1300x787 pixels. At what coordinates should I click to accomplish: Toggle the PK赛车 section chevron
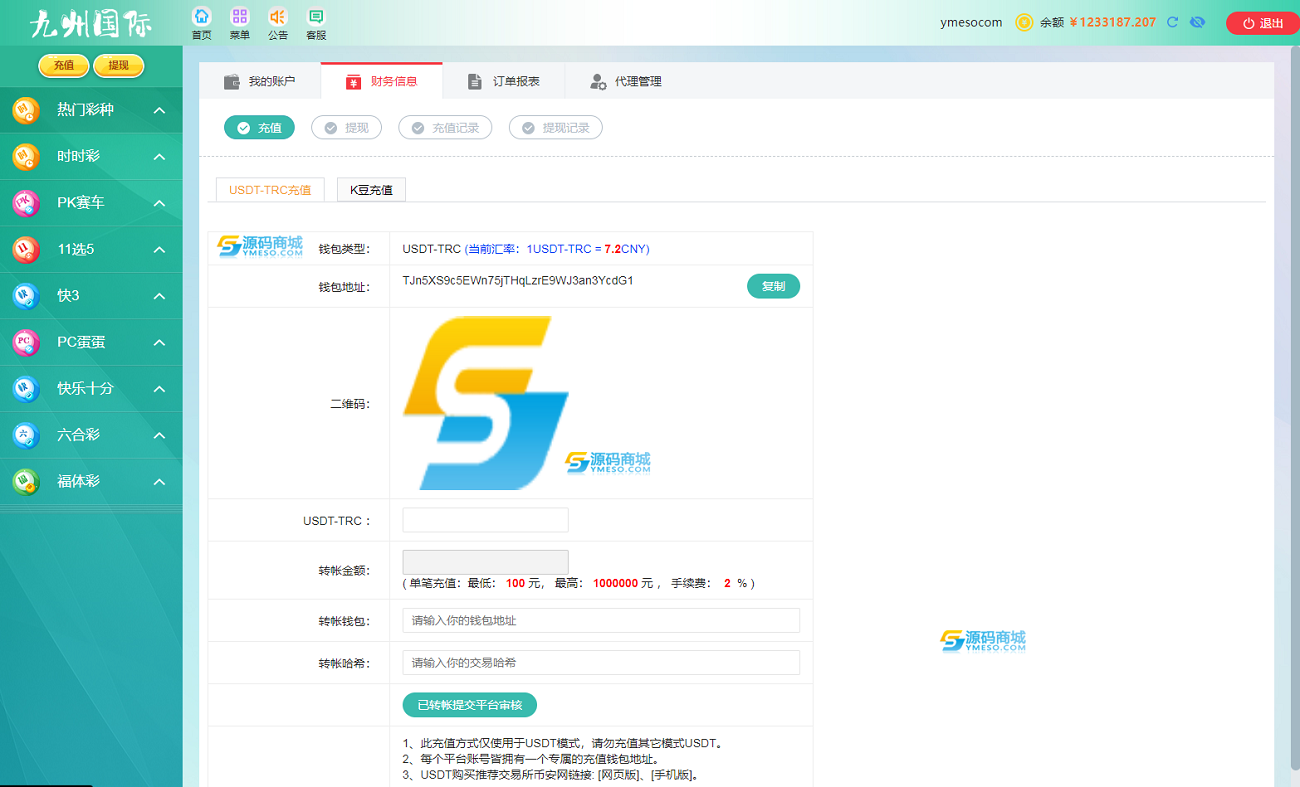(159, 203)
